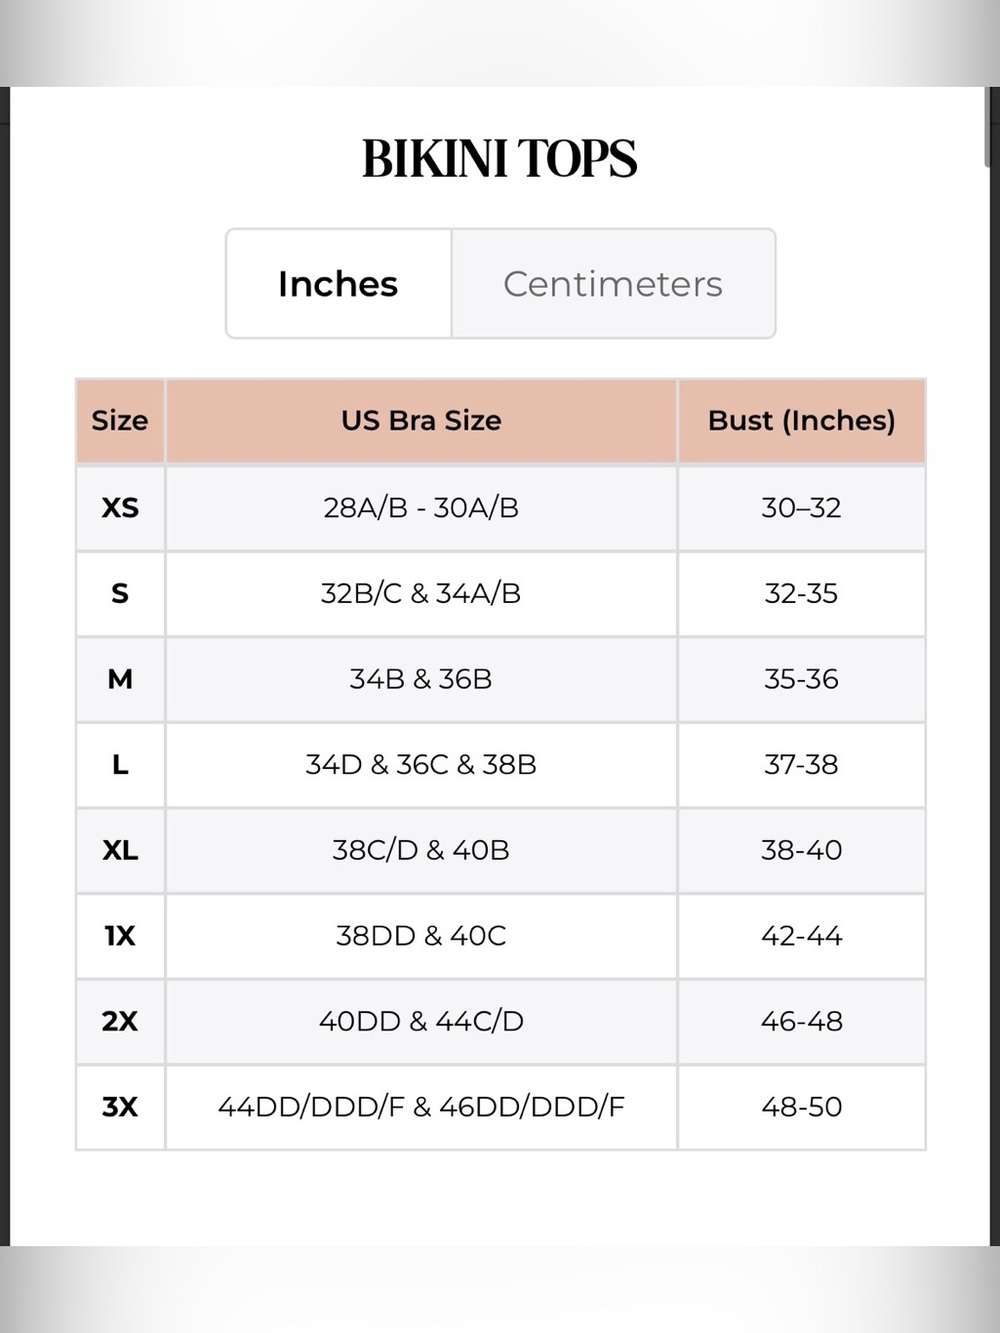Image resolution: width=1000 pixels, height=1333 pixels.
Task: Click the BIKINI TOPS heading
Action: point(499,159)
